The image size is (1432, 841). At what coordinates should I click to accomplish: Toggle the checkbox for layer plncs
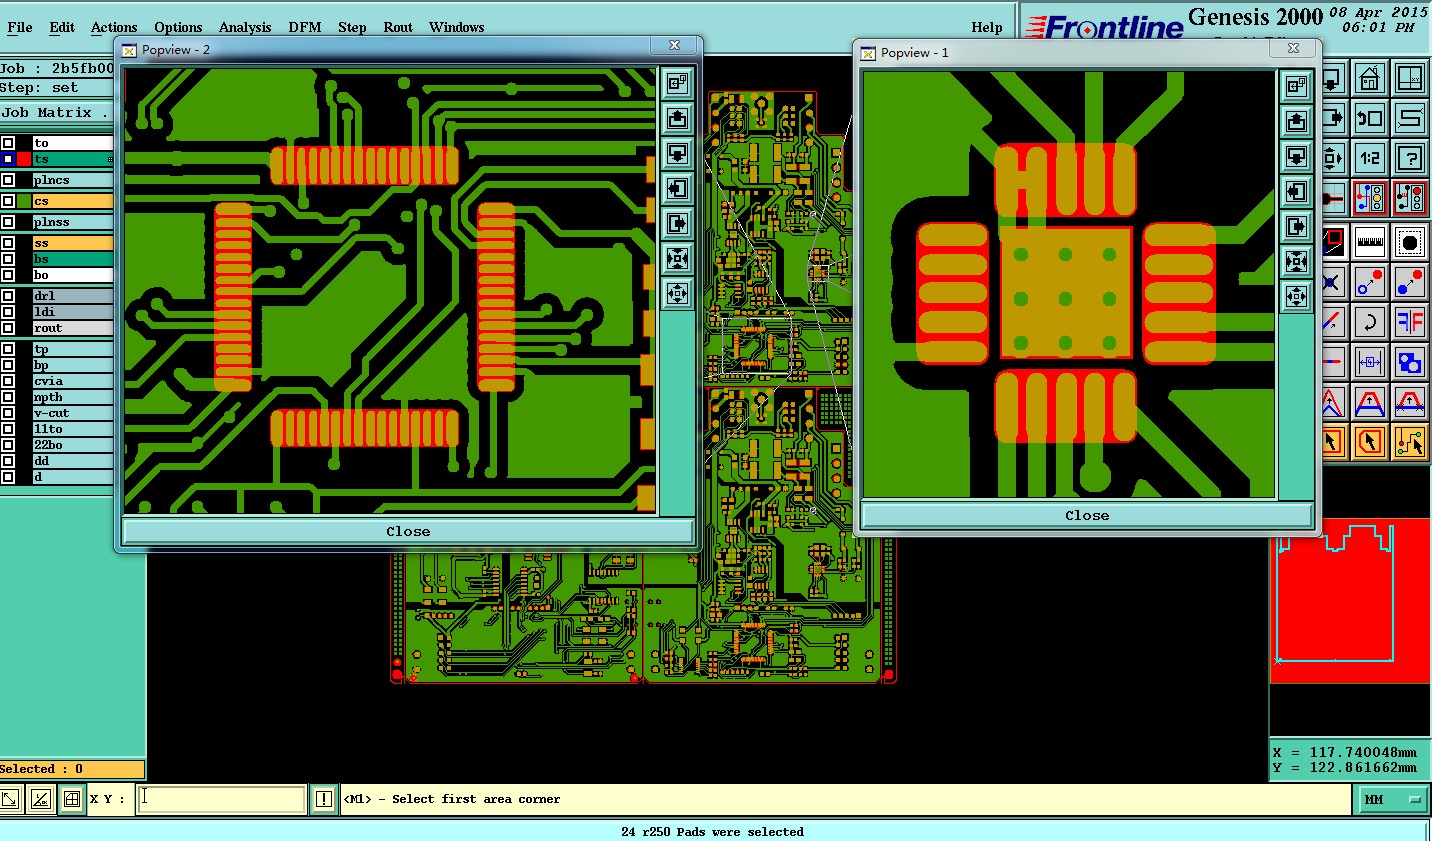8,180
